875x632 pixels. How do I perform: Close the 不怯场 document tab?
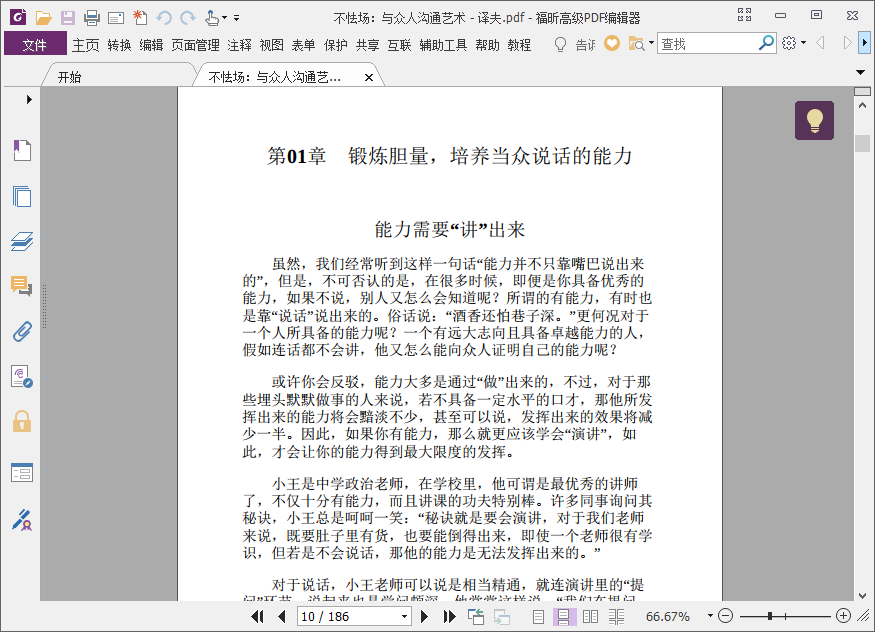coord(369,78)
